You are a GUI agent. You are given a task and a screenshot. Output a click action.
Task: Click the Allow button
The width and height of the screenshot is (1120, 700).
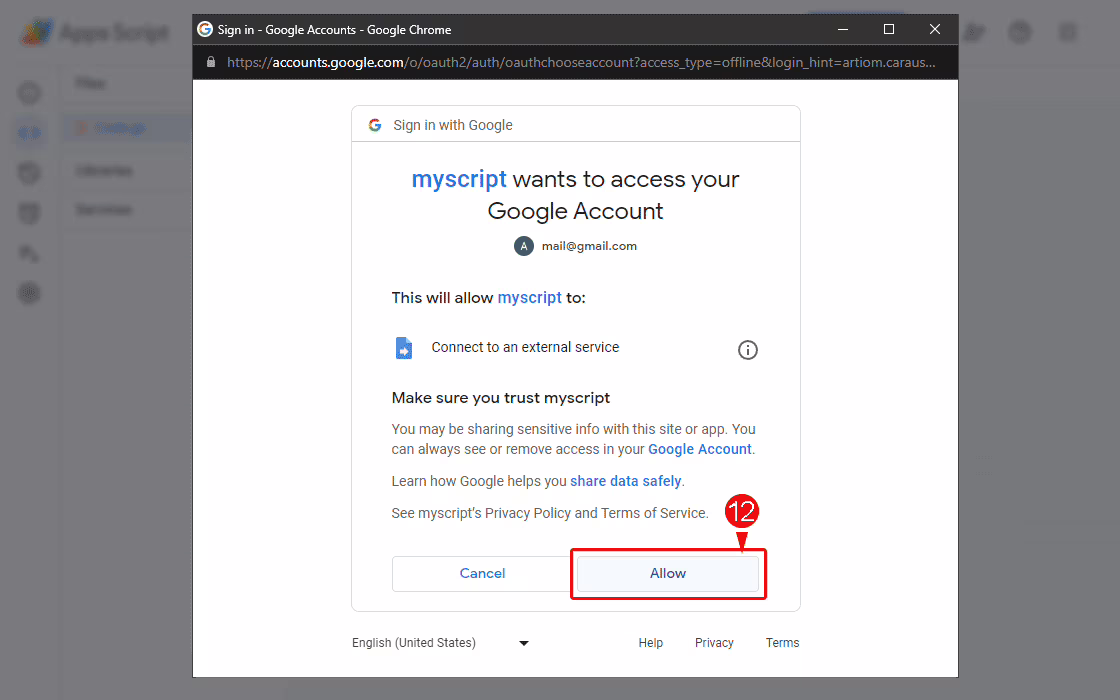click(x=668, y=573)
